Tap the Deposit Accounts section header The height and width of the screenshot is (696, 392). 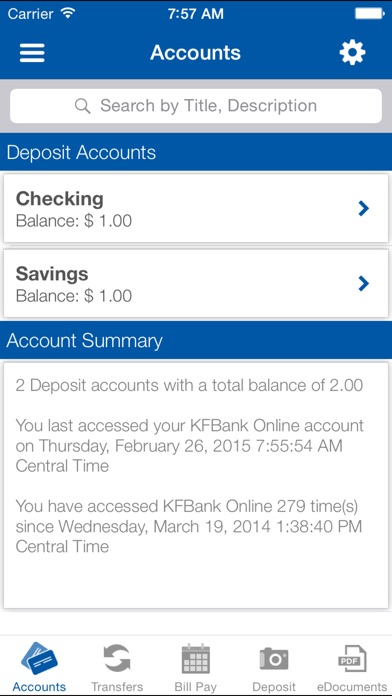196,152
